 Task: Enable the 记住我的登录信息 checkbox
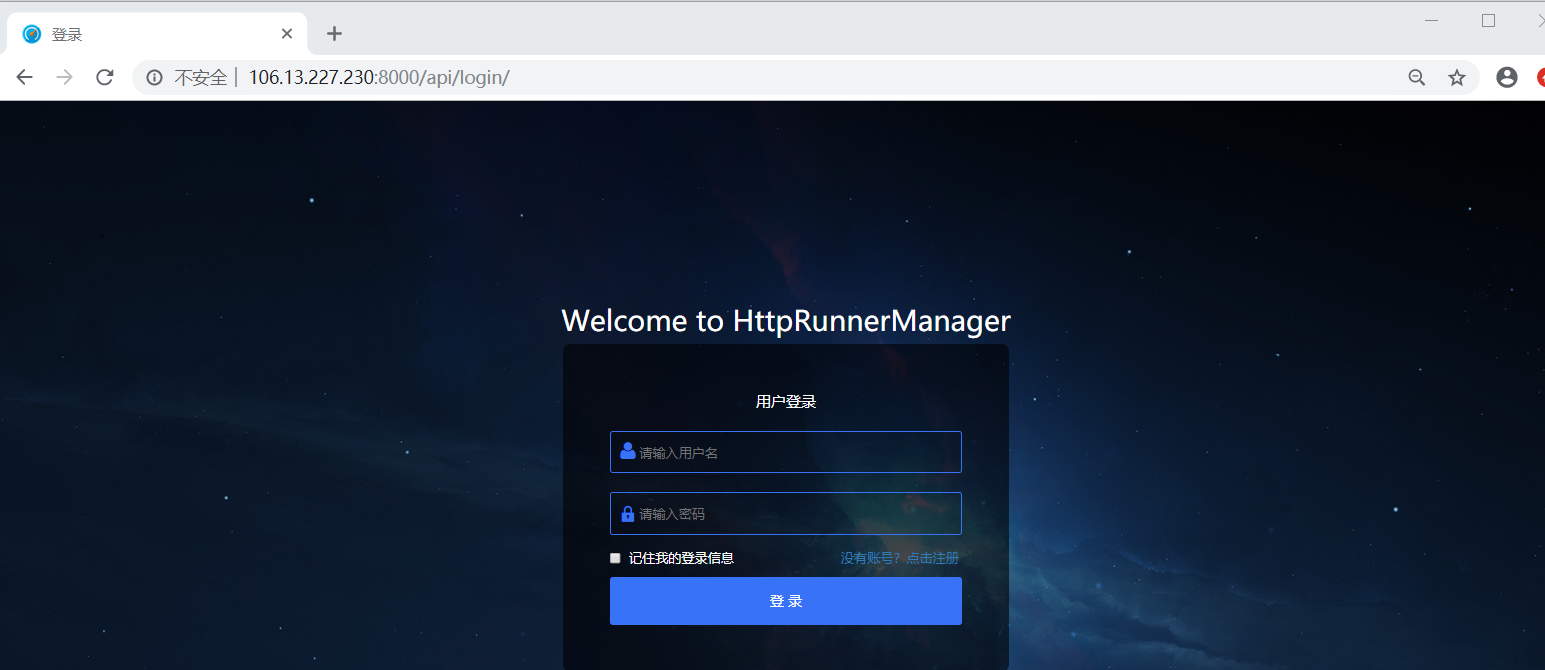click(615, 557)
